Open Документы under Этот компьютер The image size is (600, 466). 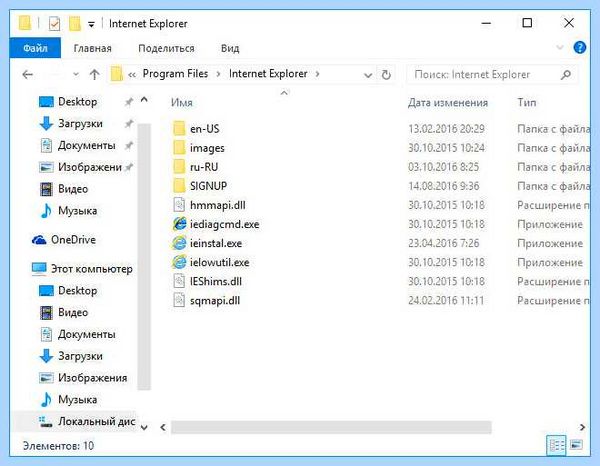(x=86, y=334)
